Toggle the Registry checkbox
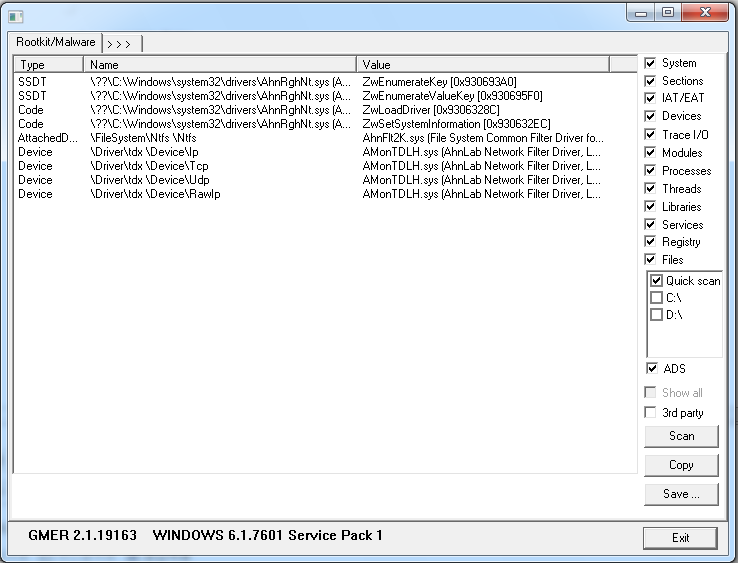The image size is (738, 563). [651, 242]
